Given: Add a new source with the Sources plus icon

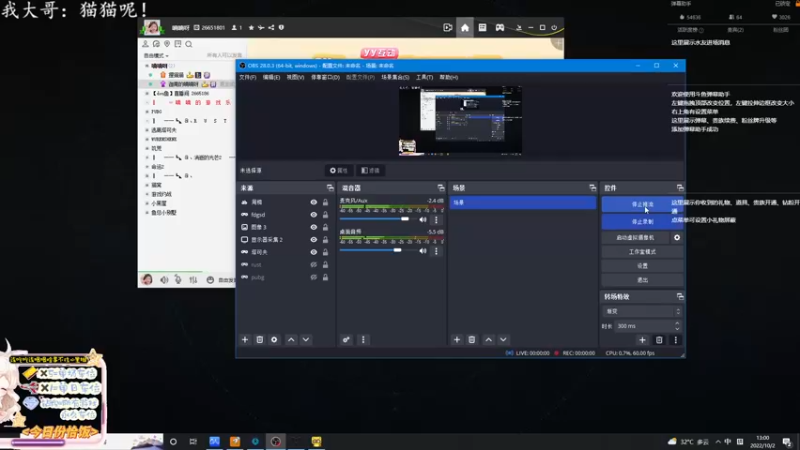Looking at the screenshot, I should click(245, 340).
